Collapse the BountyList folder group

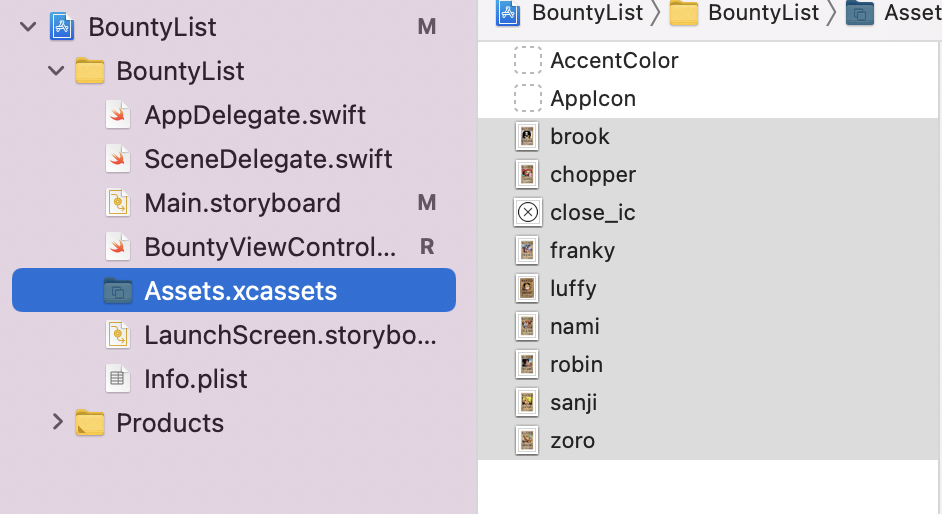coord(56,71)
